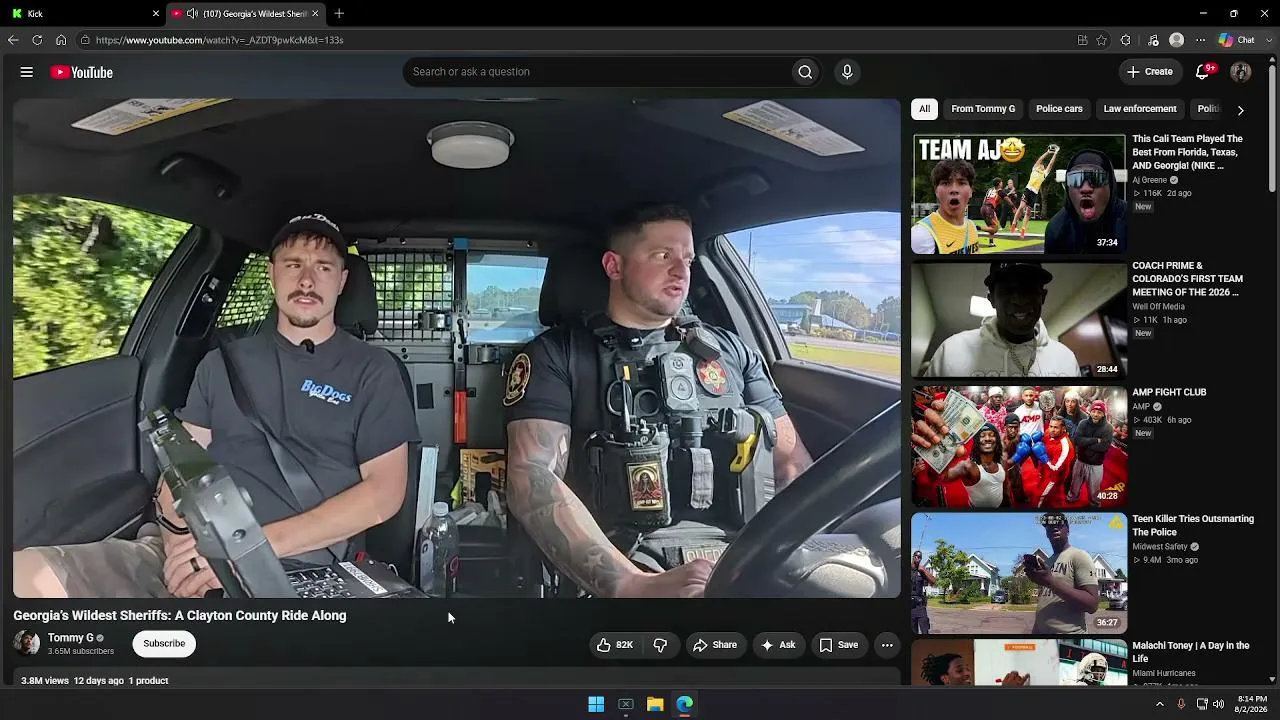1280x720 pixels.
Task: Click the Share button
Action: pyautogui.click(x=715, y=645)
